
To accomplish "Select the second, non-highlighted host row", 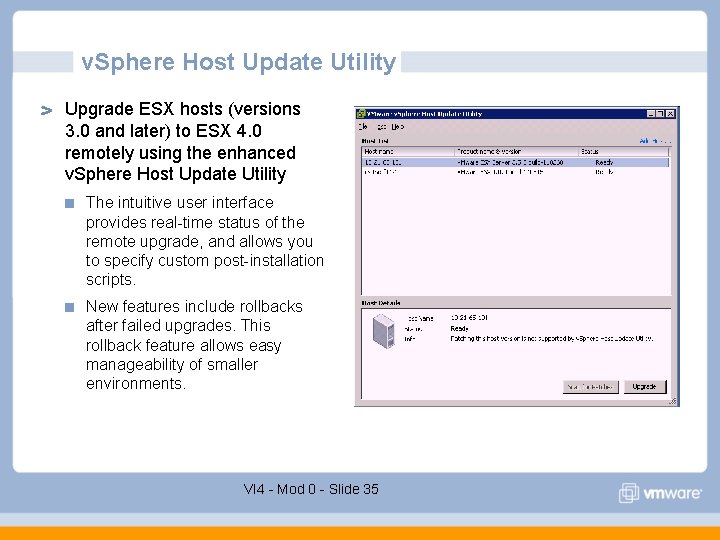I will tap(515, 172).
